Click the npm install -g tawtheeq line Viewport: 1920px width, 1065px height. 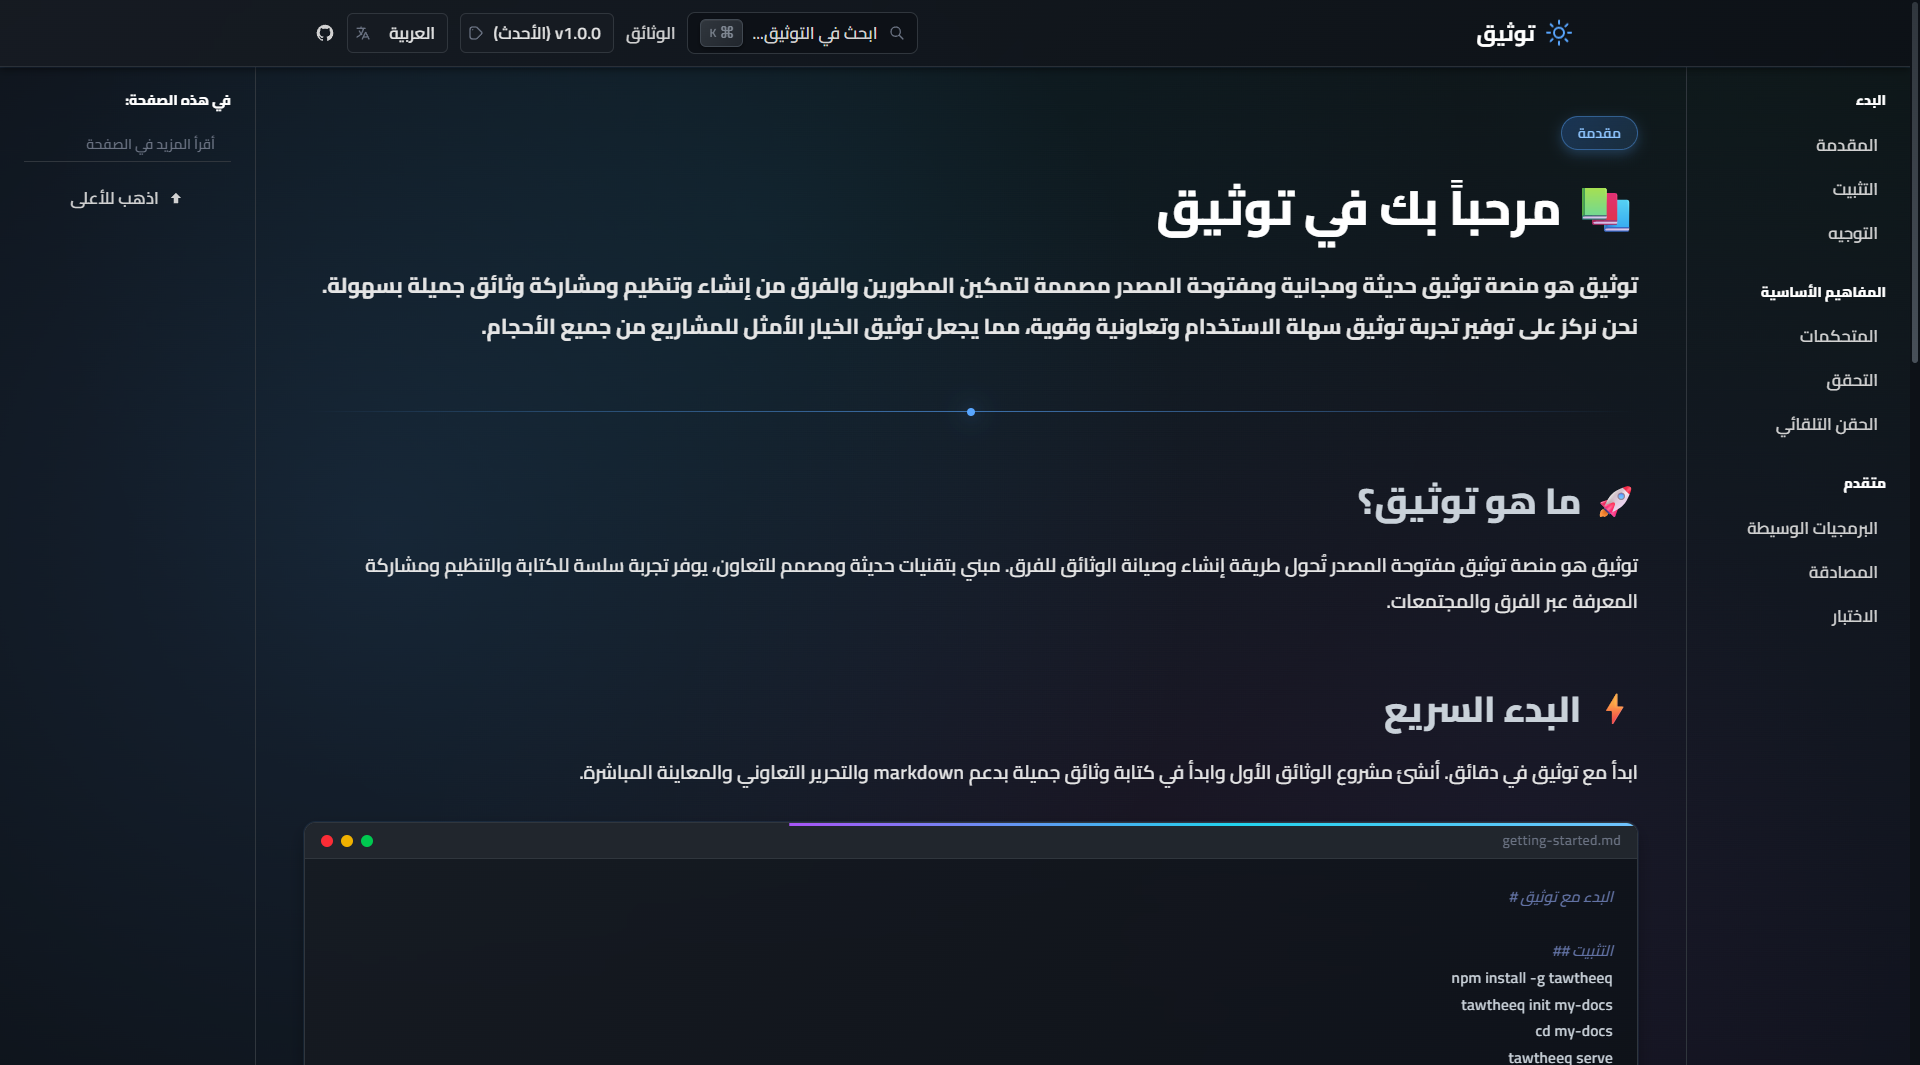1532,978
